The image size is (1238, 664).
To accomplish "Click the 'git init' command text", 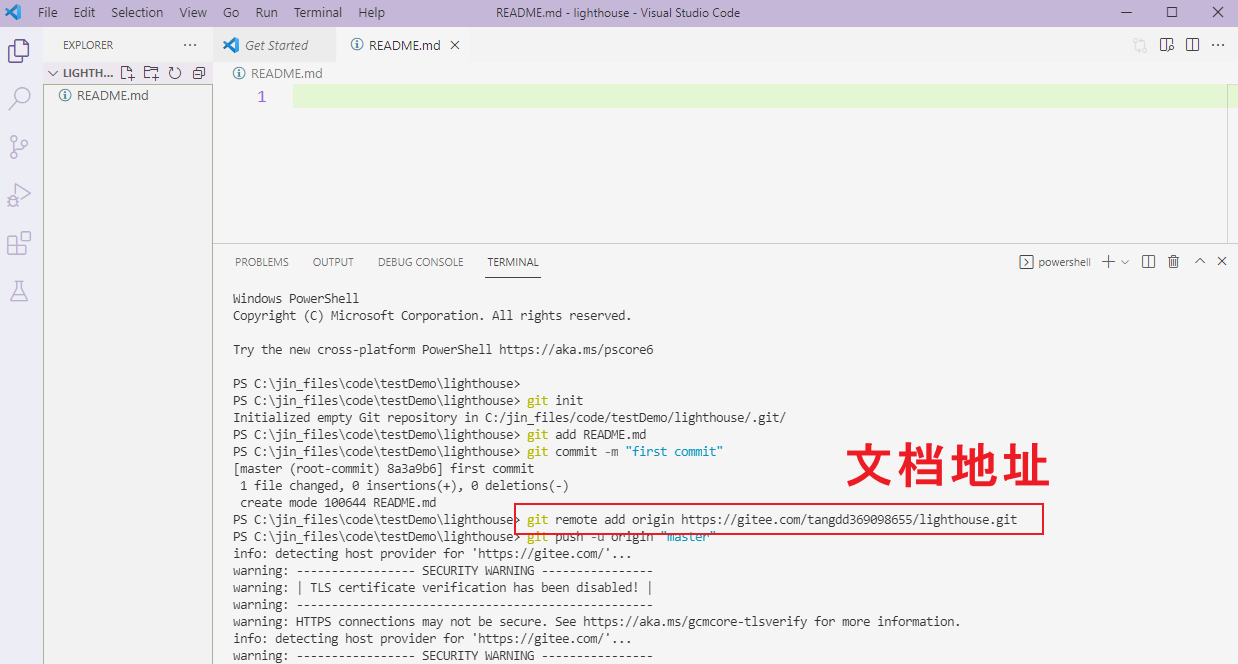I will click(555, 401).
